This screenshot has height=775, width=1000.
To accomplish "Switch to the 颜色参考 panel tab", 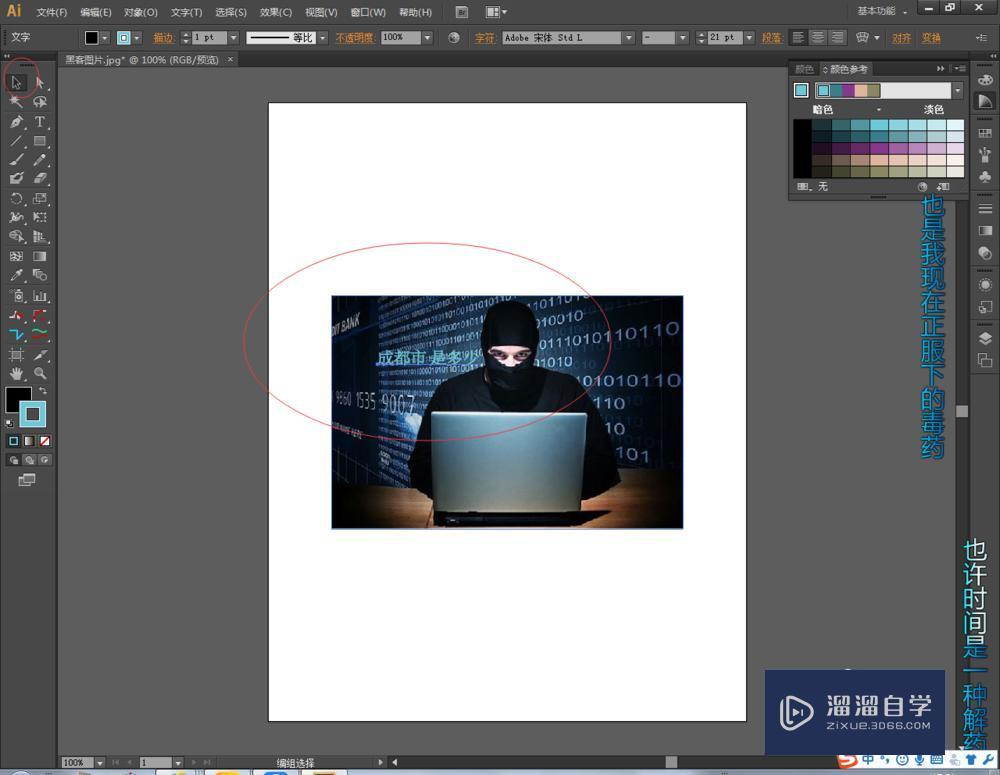I will 848,69.
